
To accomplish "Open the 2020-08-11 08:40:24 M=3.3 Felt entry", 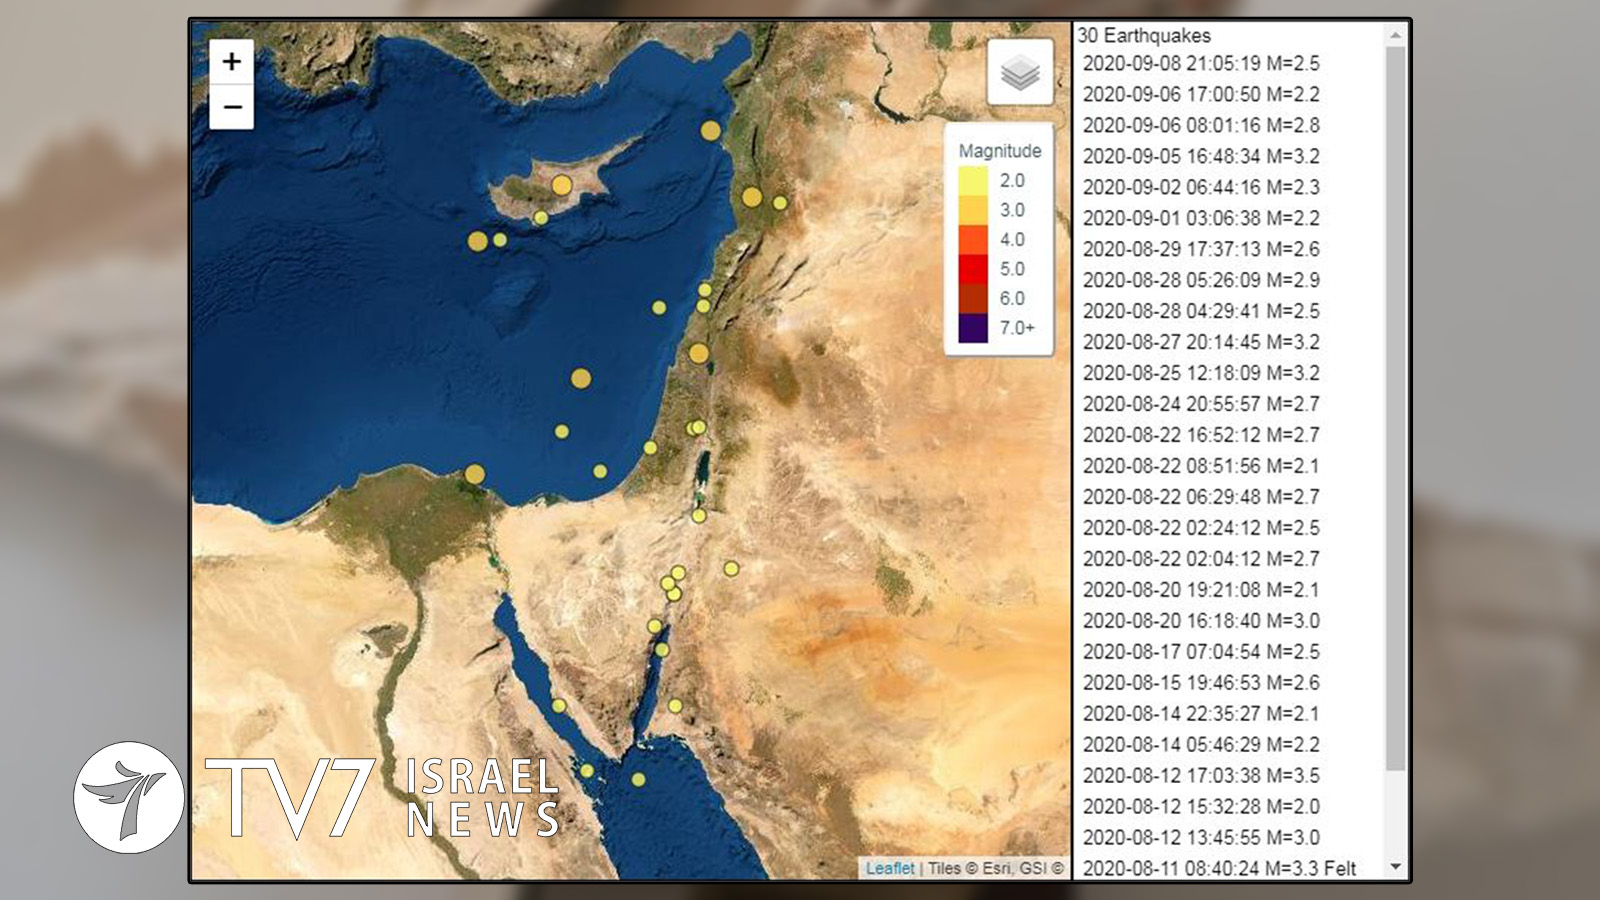I will pos(1218,868).
